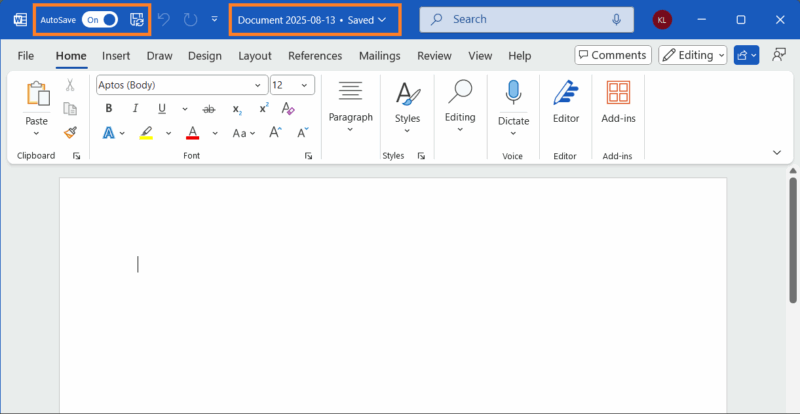Click the Redo arrow
This screenshot has height=414, width=800.
pyautogui.click(x=190, y=20)
